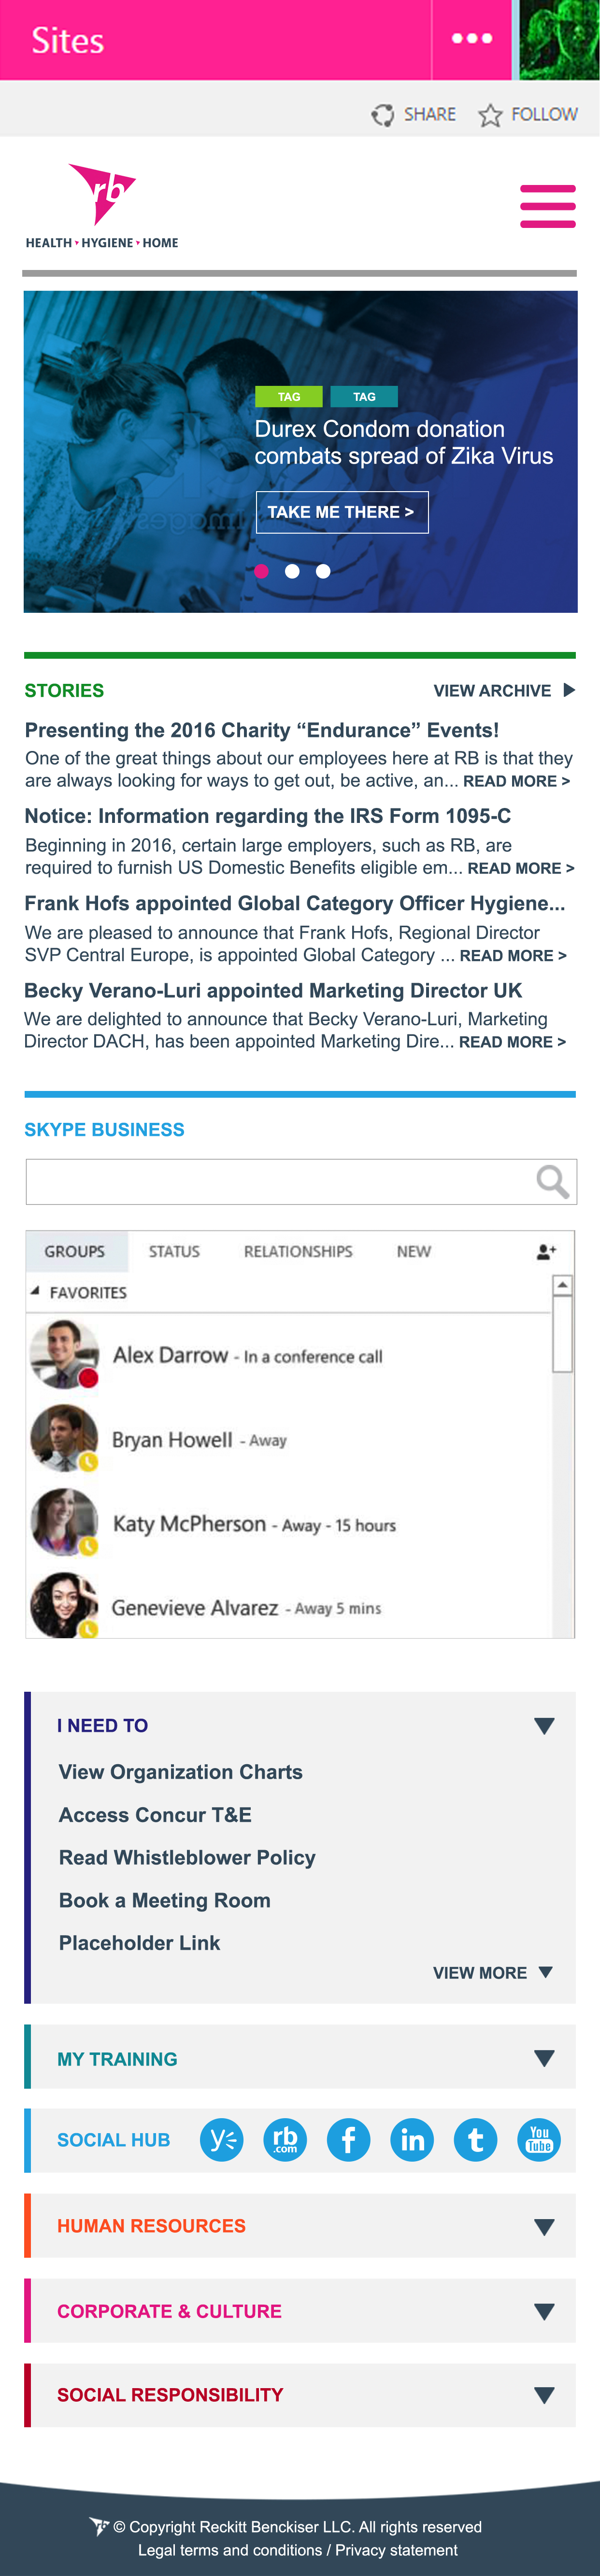The image size is (600, 2576).
Task: Click READ MORE for the IRS Form 1095-C notice
Action: click(521, 869)
